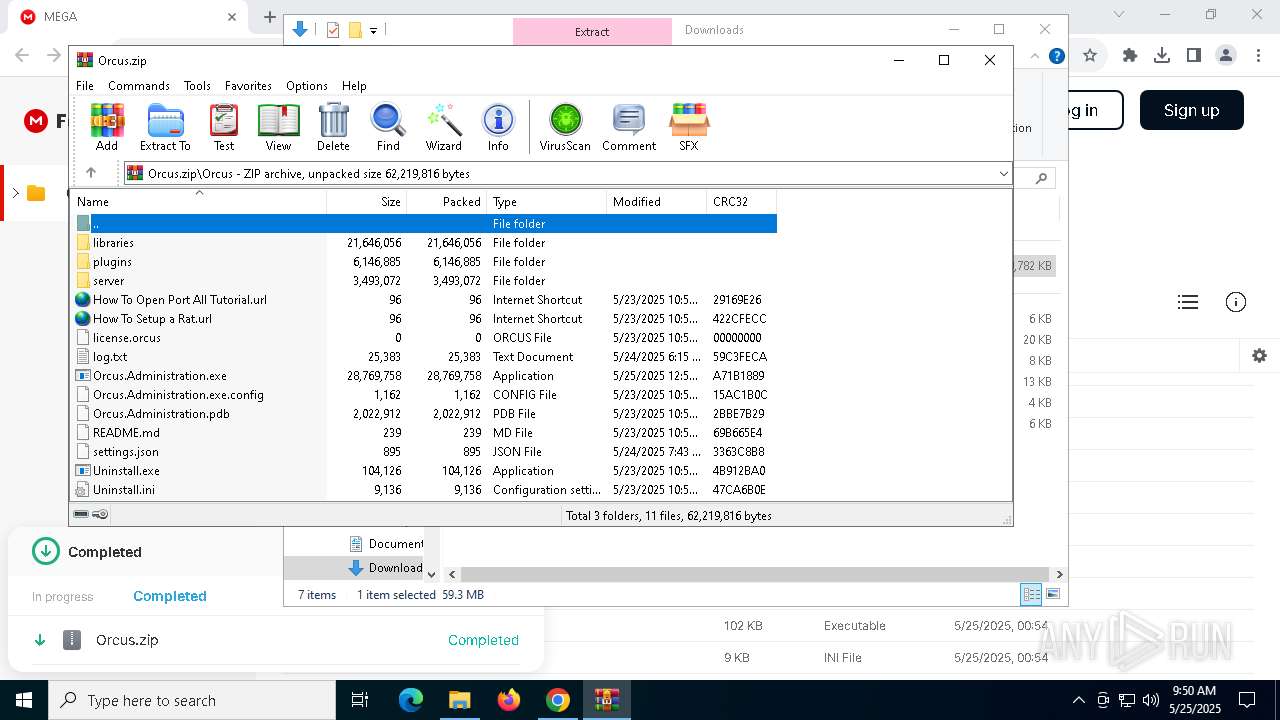The image size is (1280, 720).
Task: Click the Extract To toolbar icon
Action: [165, 127]
